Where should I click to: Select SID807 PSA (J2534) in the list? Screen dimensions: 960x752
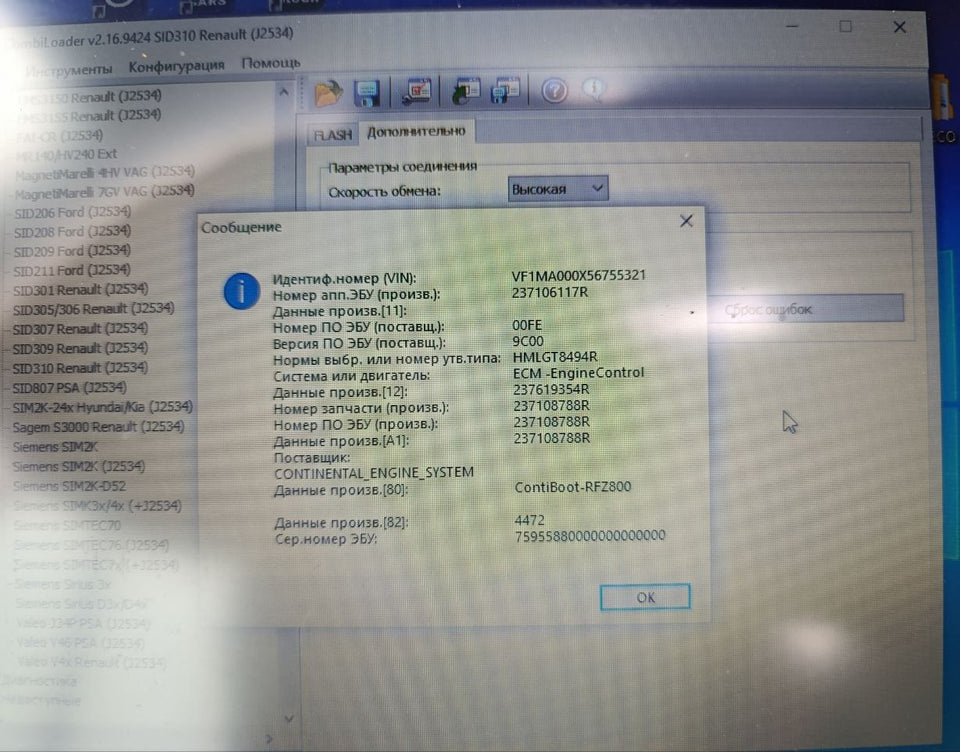[70, 388]
